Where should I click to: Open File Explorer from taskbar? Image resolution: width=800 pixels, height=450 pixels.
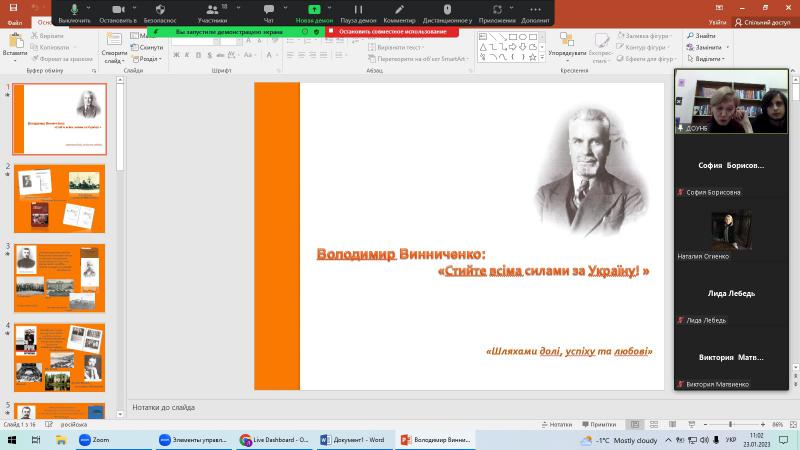click(61, 440)
